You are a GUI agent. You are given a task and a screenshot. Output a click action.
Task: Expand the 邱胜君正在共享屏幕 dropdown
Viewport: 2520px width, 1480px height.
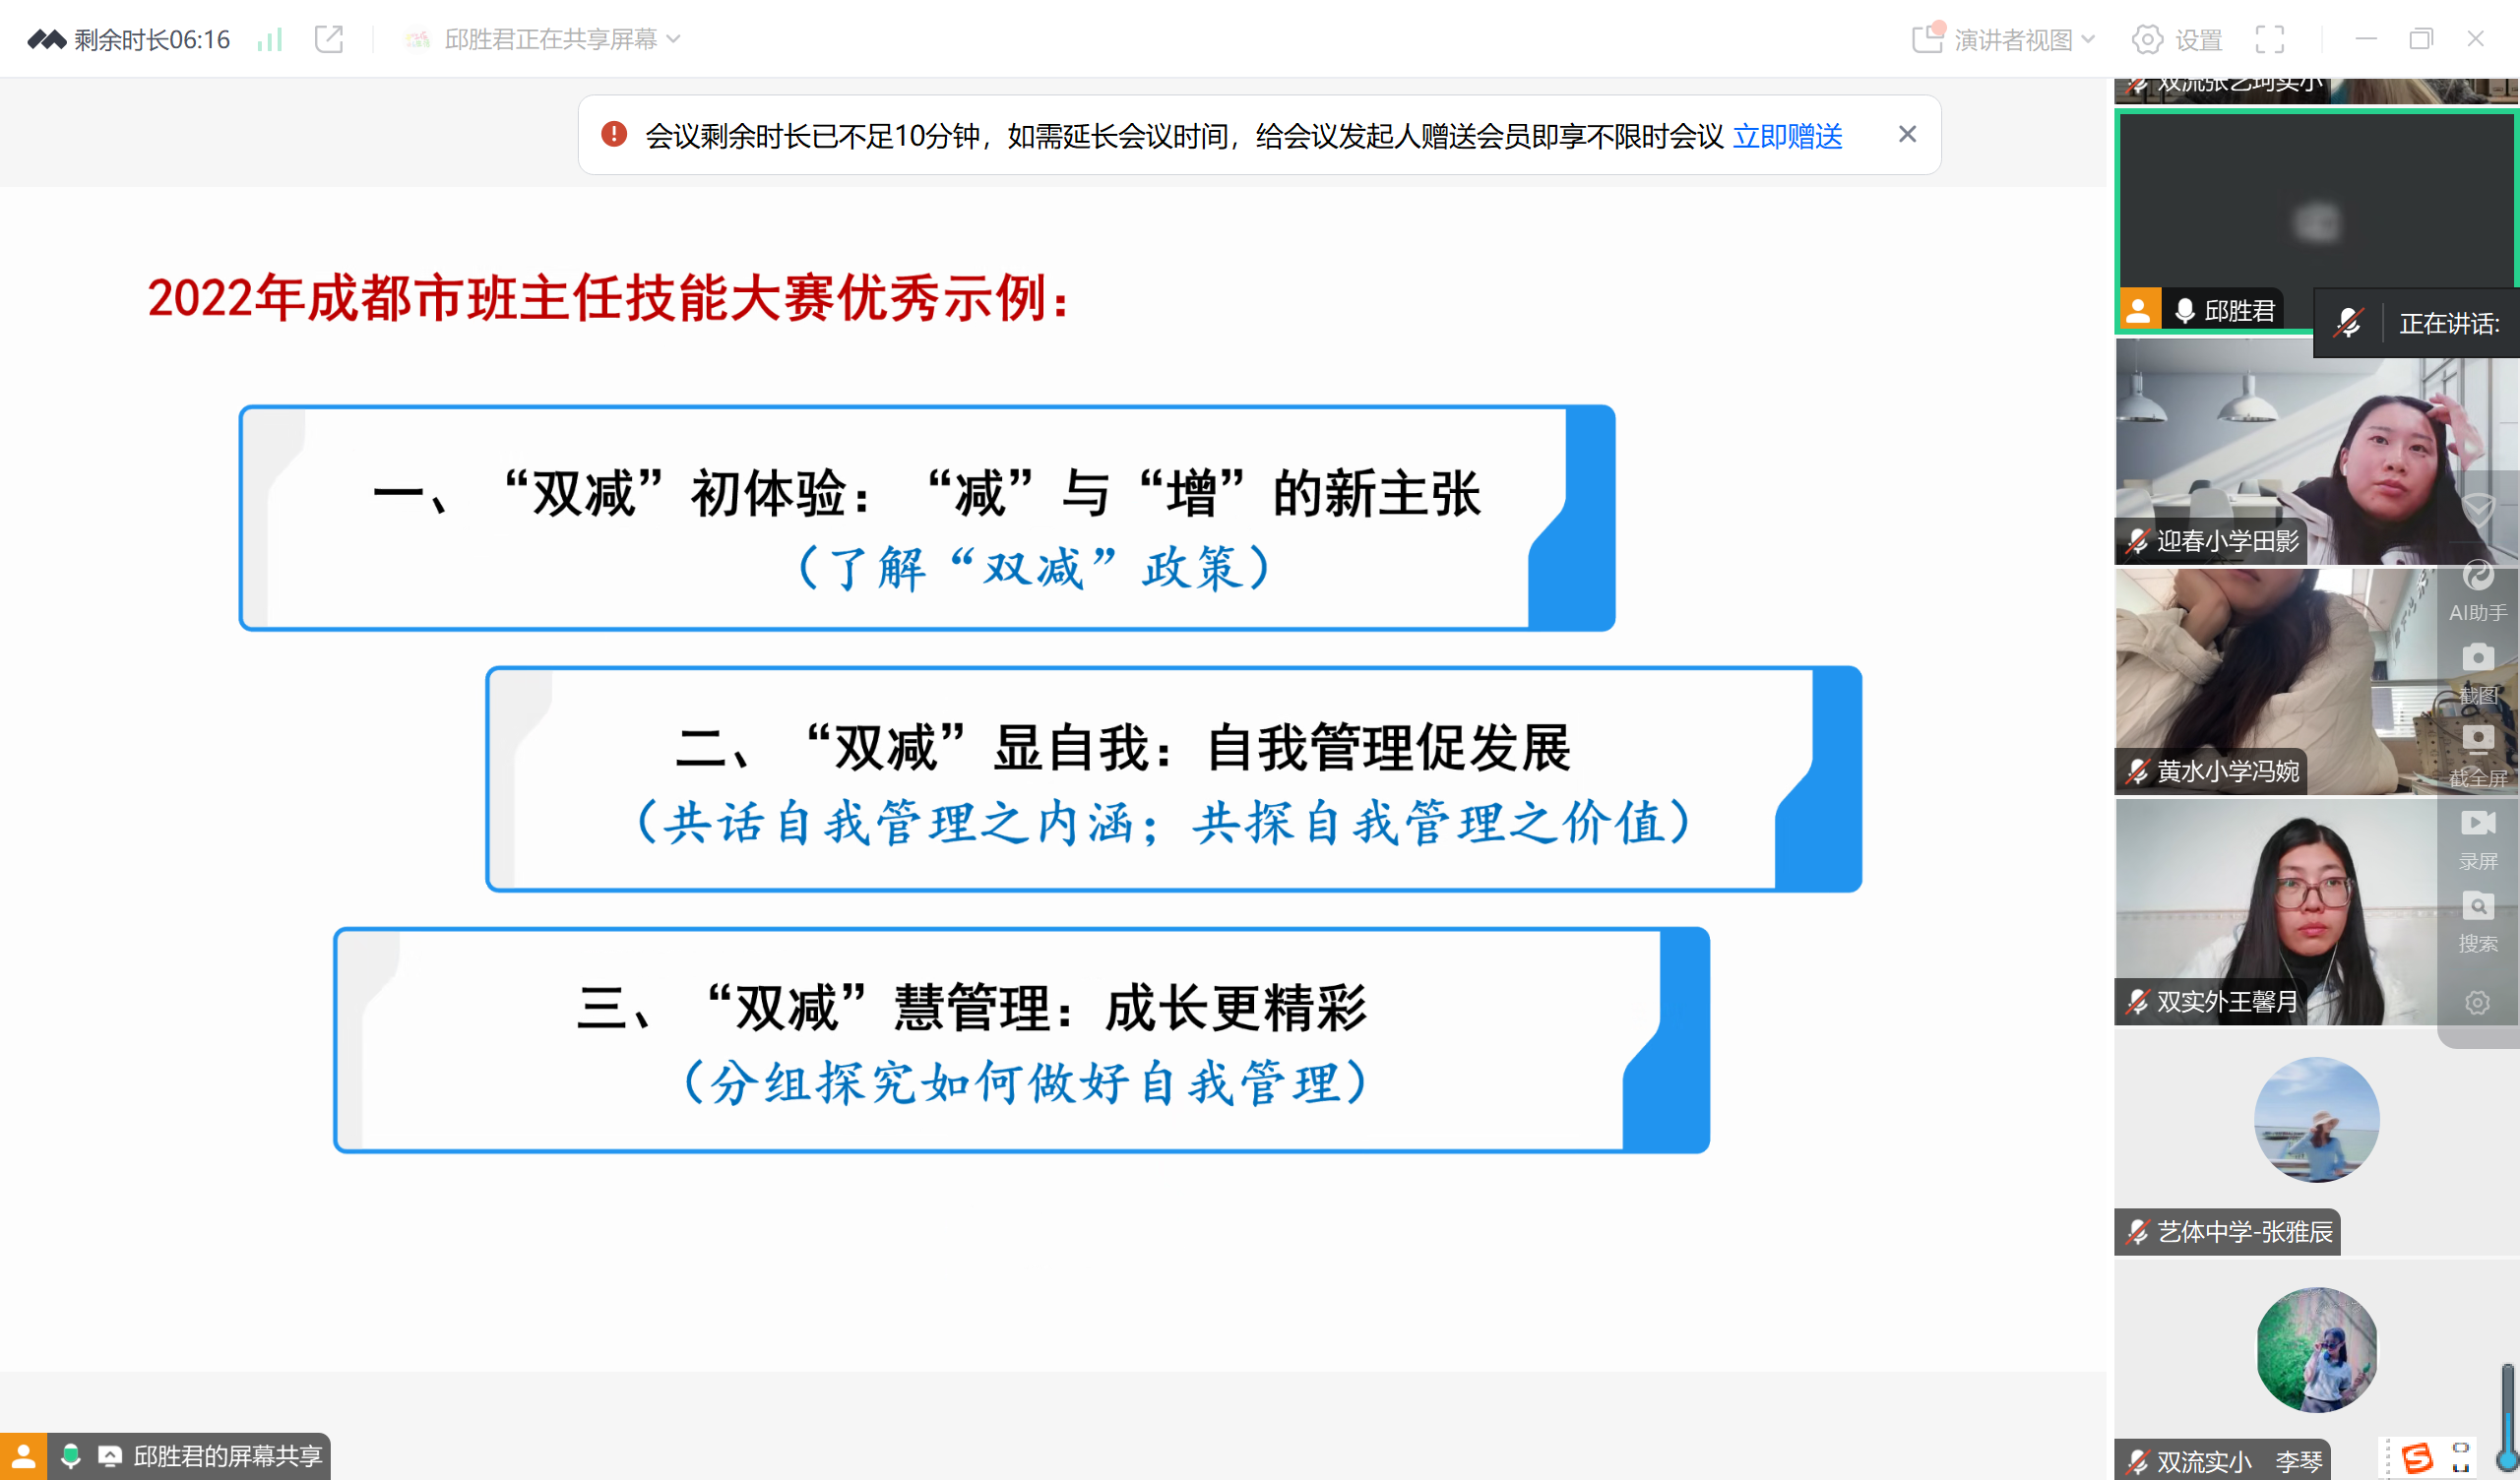pos(677,39)
